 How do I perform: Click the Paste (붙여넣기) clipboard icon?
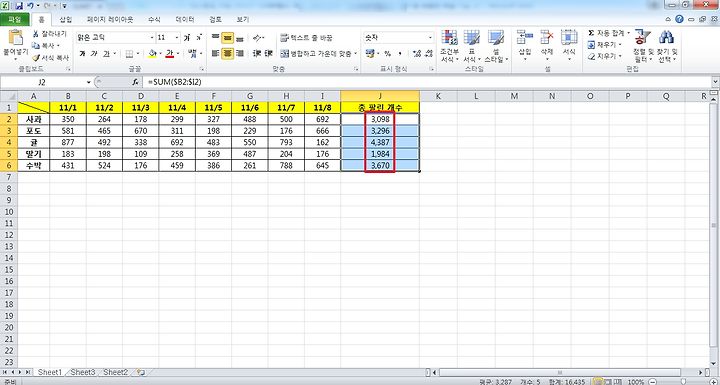coord(15,38)
